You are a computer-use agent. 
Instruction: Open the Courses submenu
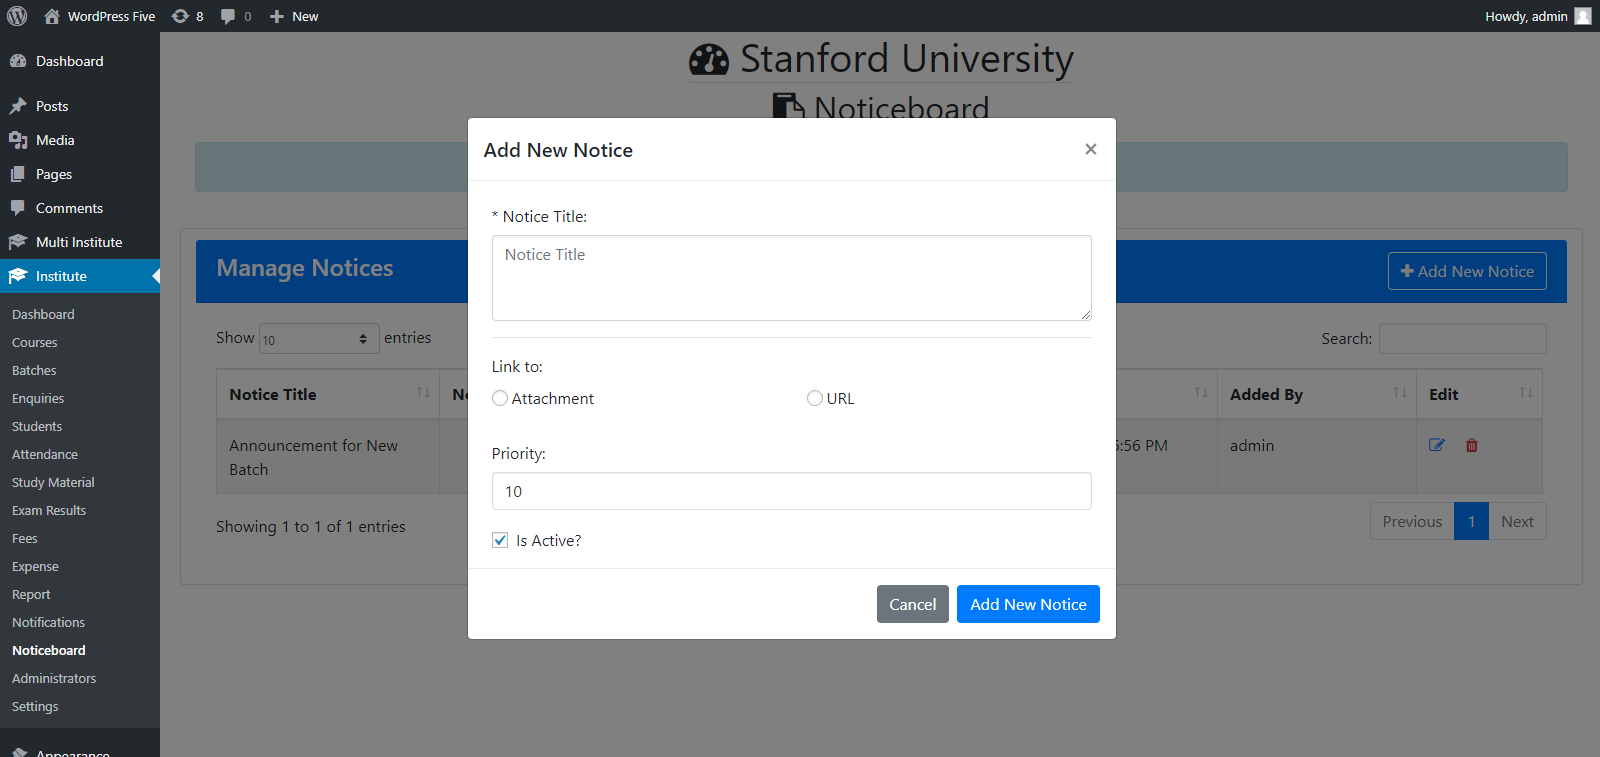click(x=35, y=342)
